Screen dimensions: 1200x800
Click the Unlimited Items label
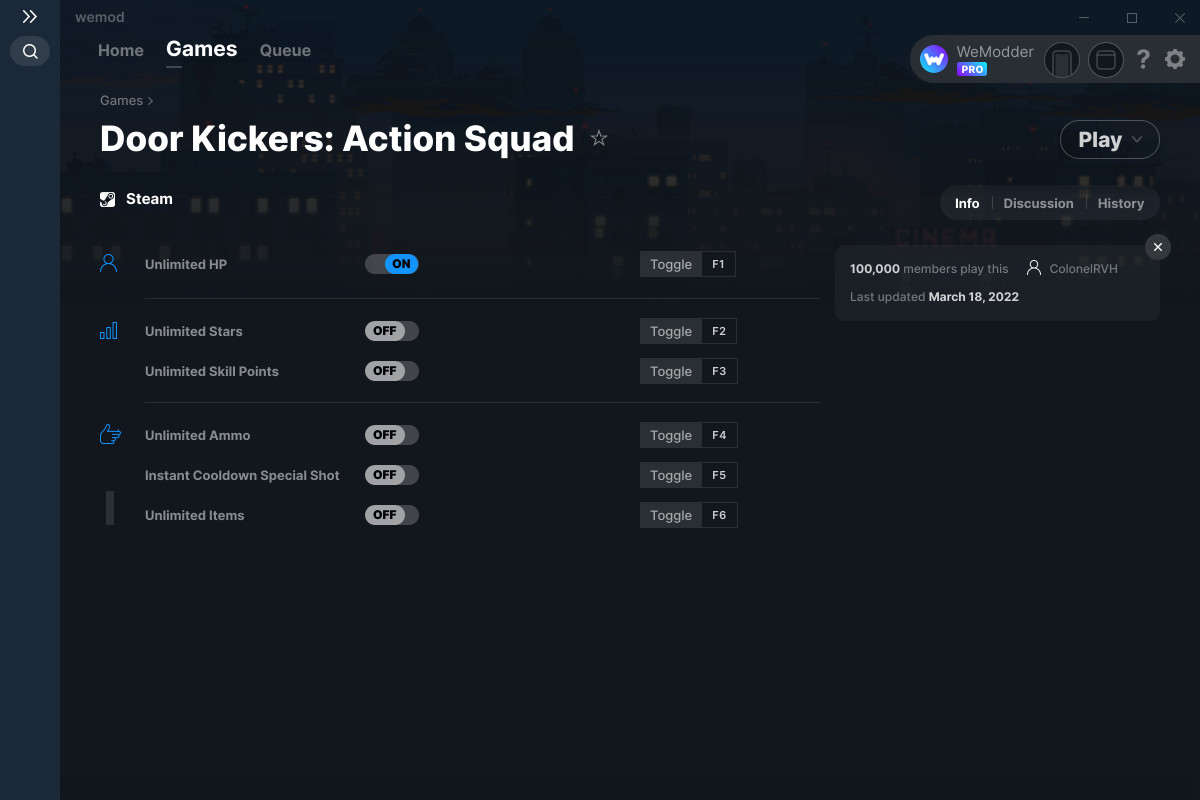[x=195, y=515]
